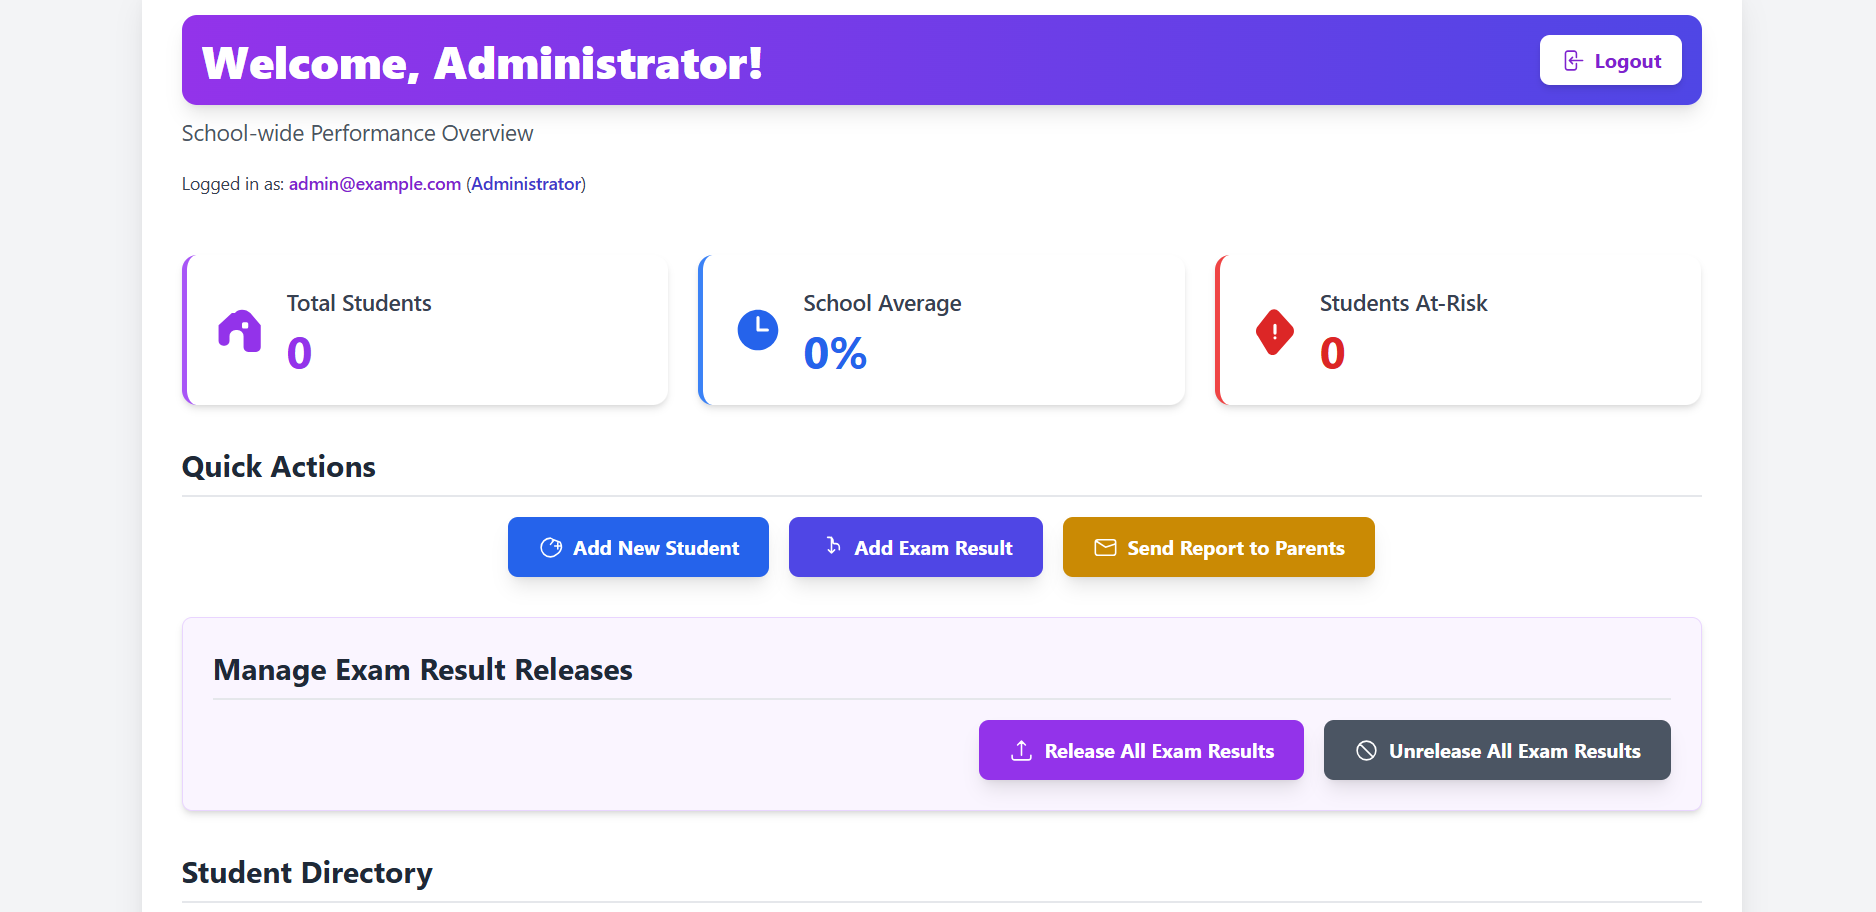
Task: Click the admin@example.com email text
Action: pyautogui.click(x=375, y=184)
